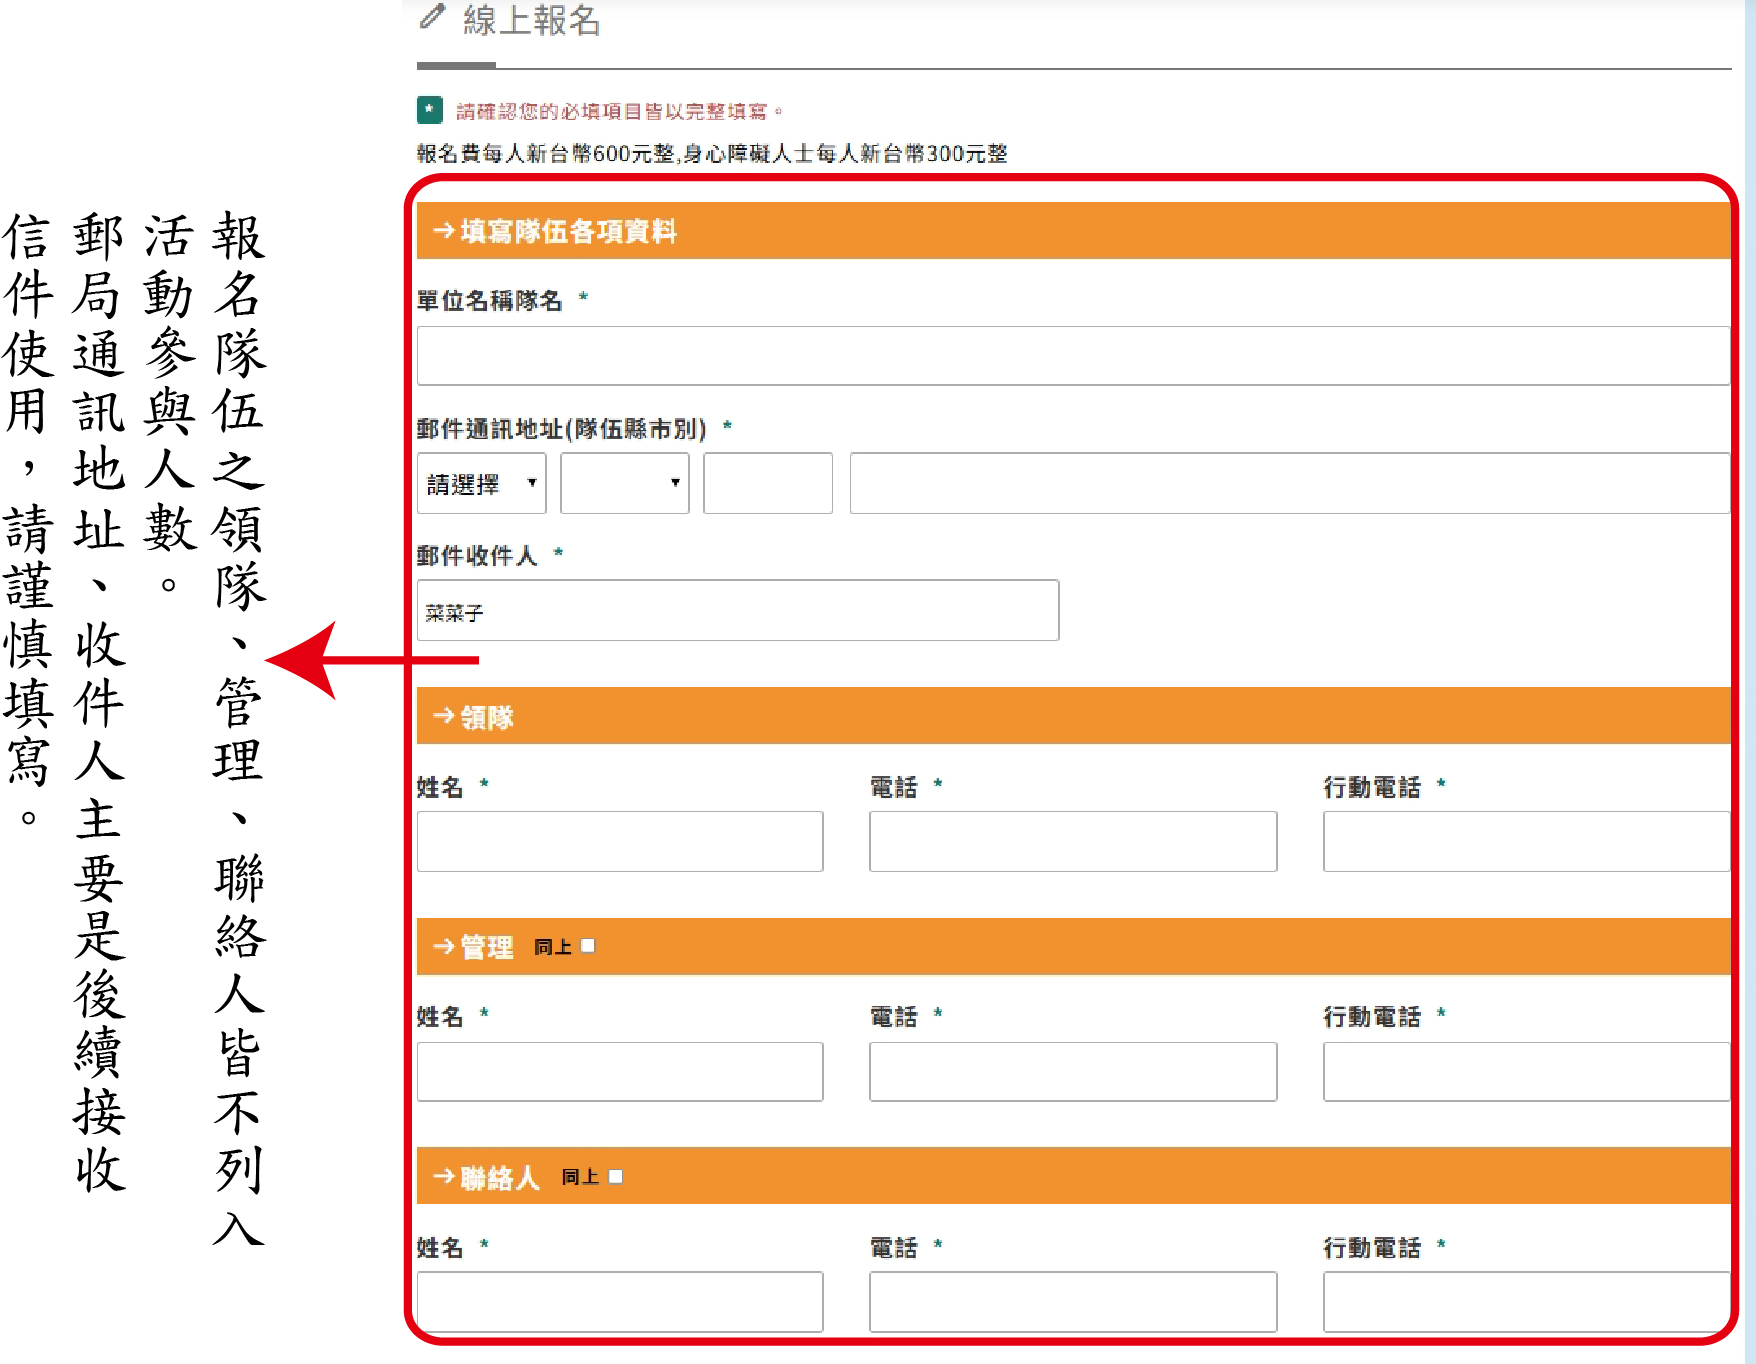The height and width of the screenshot is (1364, 1756).
Task: Click the 領隊 行動電話 input field
Action: coord(1527,841)
